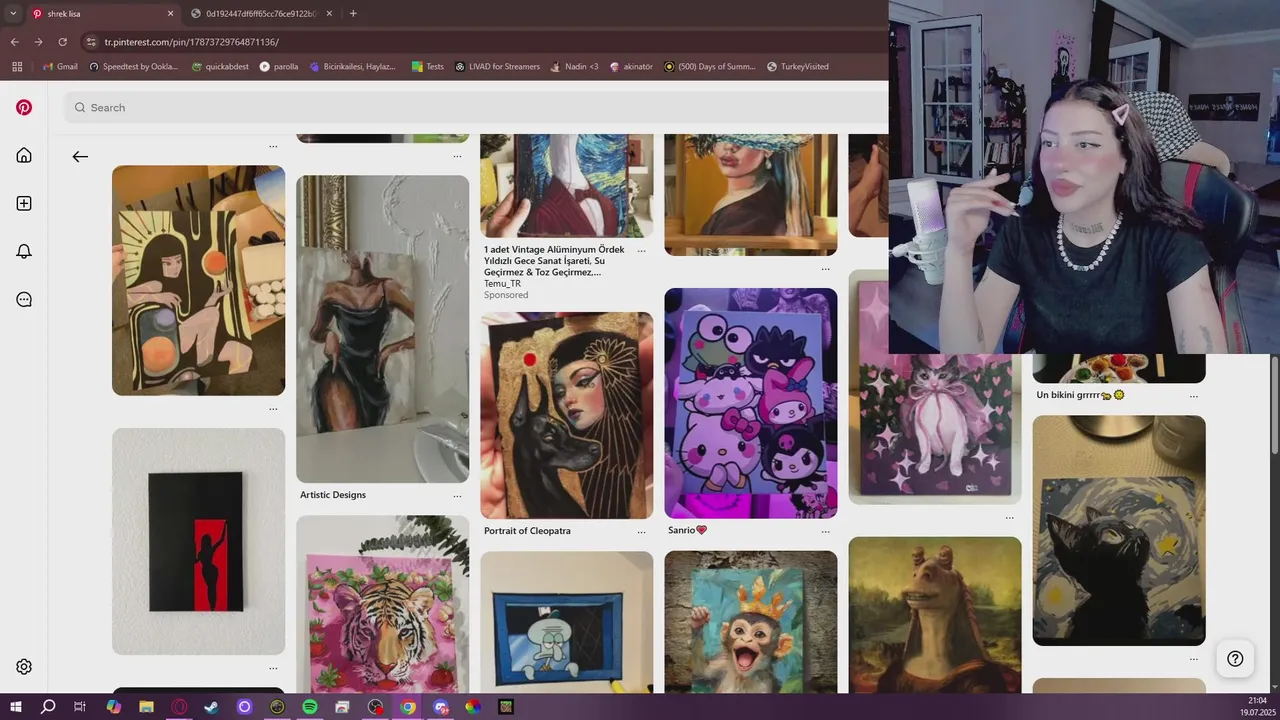The height and width of the screenshot is (720, 1280).
Task: Open Google Chrome from the taskbar
Action: pos(408,707)
